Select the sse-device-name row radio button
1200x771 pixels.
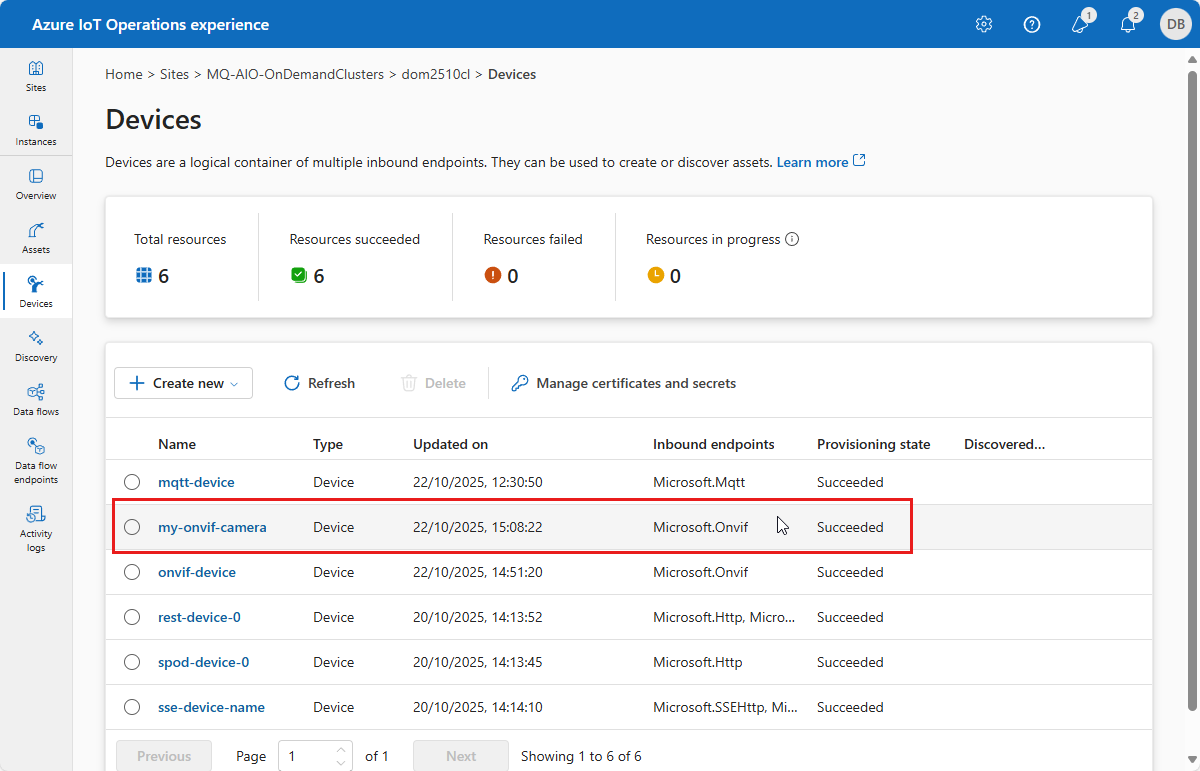pyautogui.click(x=132, y=708)
